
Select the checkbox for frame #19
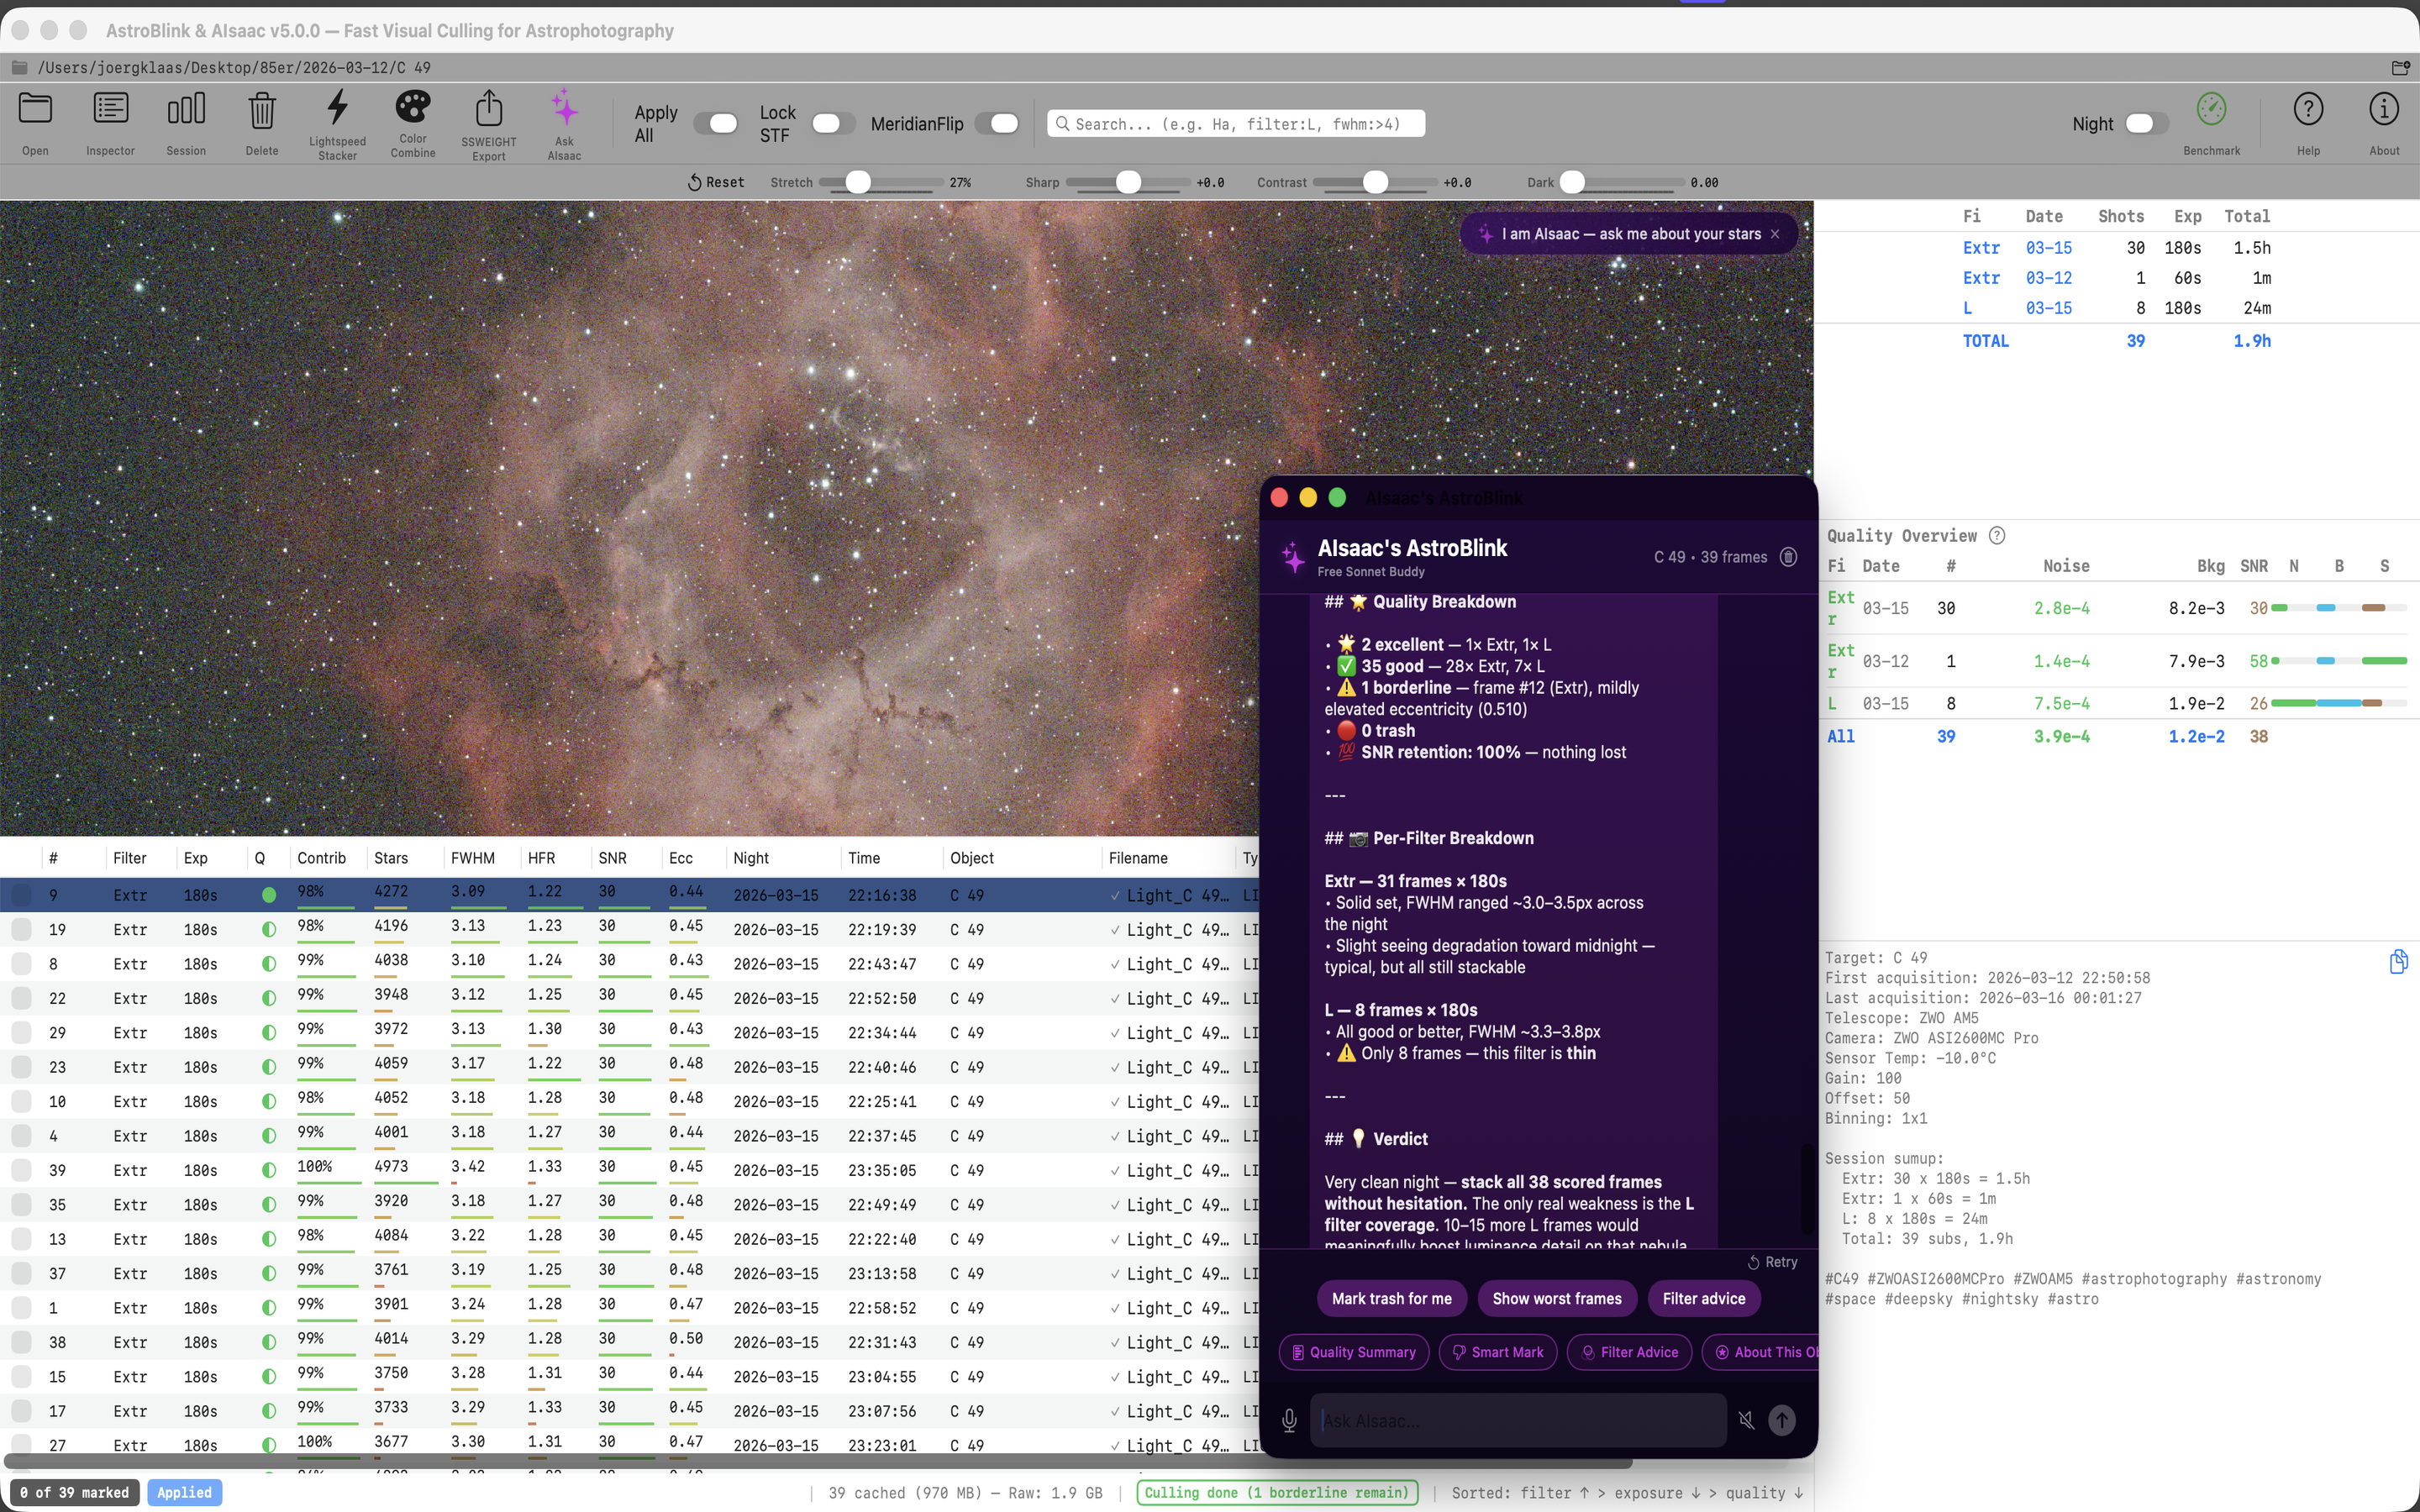(21, 929)
